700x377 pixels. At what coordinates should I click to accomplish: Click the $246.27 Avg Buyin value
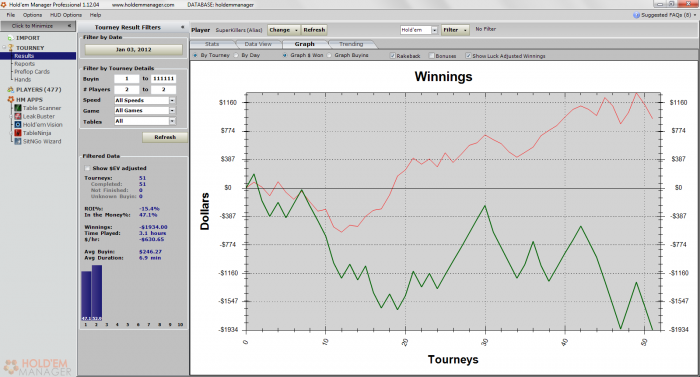tap(150, 251)
